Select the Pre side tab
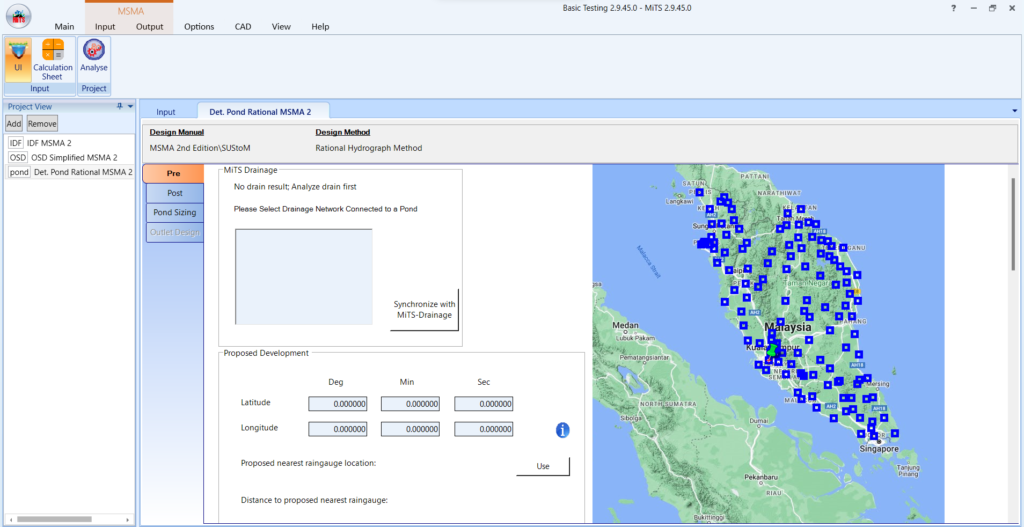The height and width of the screenshot is (527, 1024). pos(174,174)
